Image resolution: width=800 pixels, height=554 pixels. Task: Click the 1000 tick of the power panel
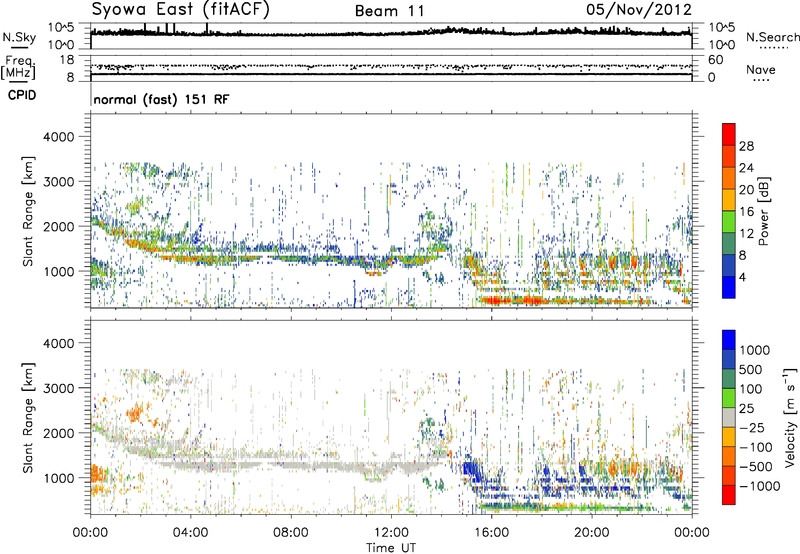(x=61, y=271)
